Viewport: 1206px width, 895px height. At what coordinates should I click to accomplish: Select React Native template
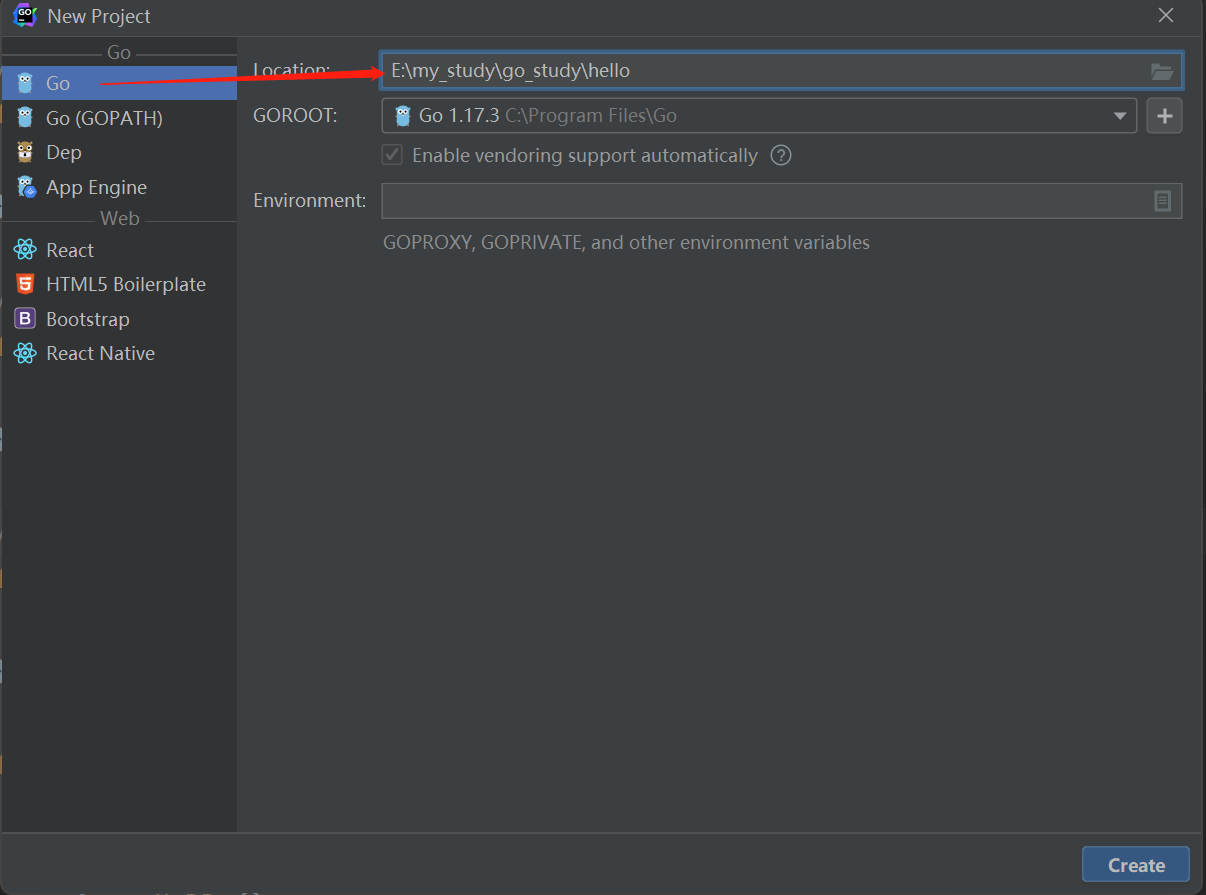[119, 353]
